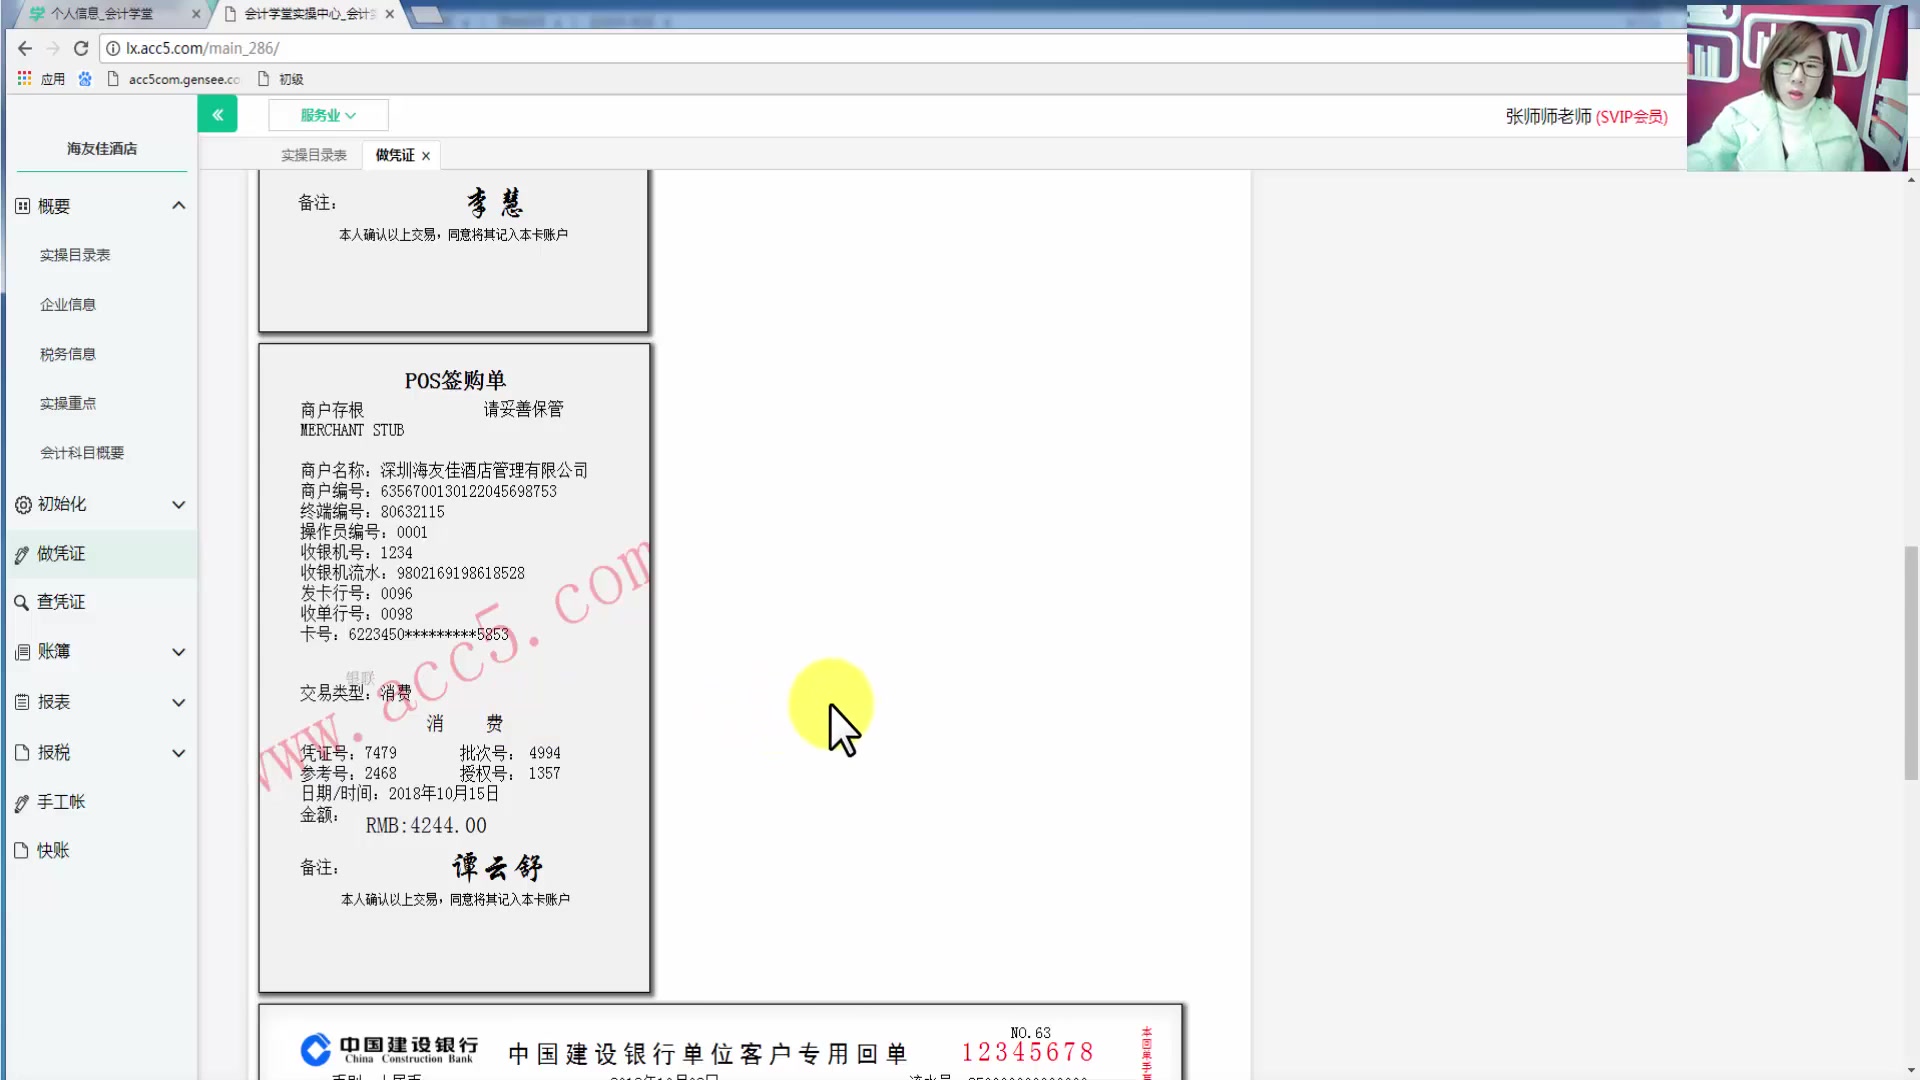Switch to the 实操目录表 tab
The width and height of the screenshot is (1920, 1080).
point(314,155)
